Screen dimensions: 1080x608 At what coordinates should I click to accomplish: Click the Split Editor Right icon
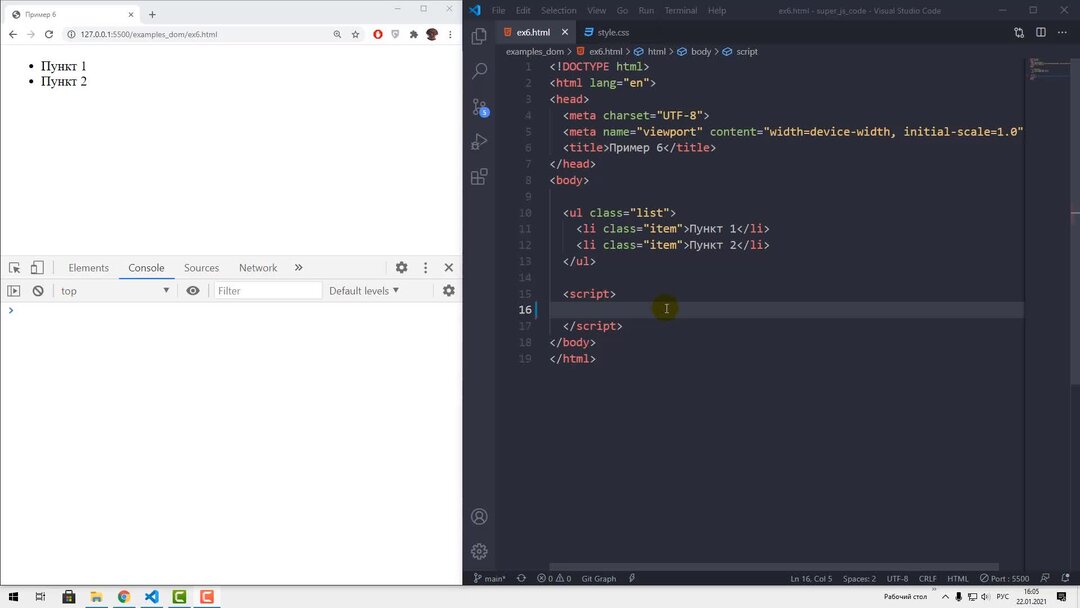pyautogui.click(x=1041, y=32)
